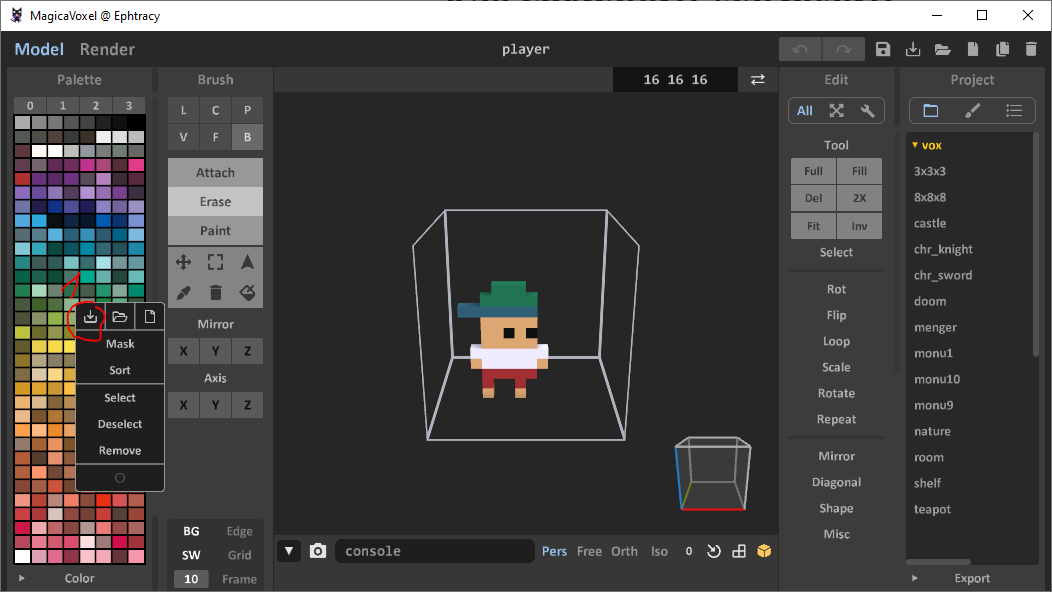Expand the console dropdown arrow
The height and width of the screenshot is (592, 1052).
pyautogui.click(x=289, y=550)
